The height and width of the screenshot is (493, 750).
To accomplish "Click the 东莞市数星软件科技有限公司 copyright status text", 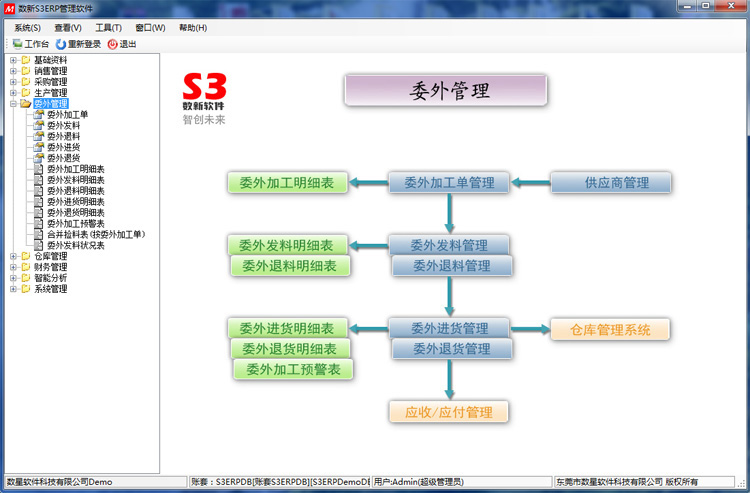I will (644, 482).
